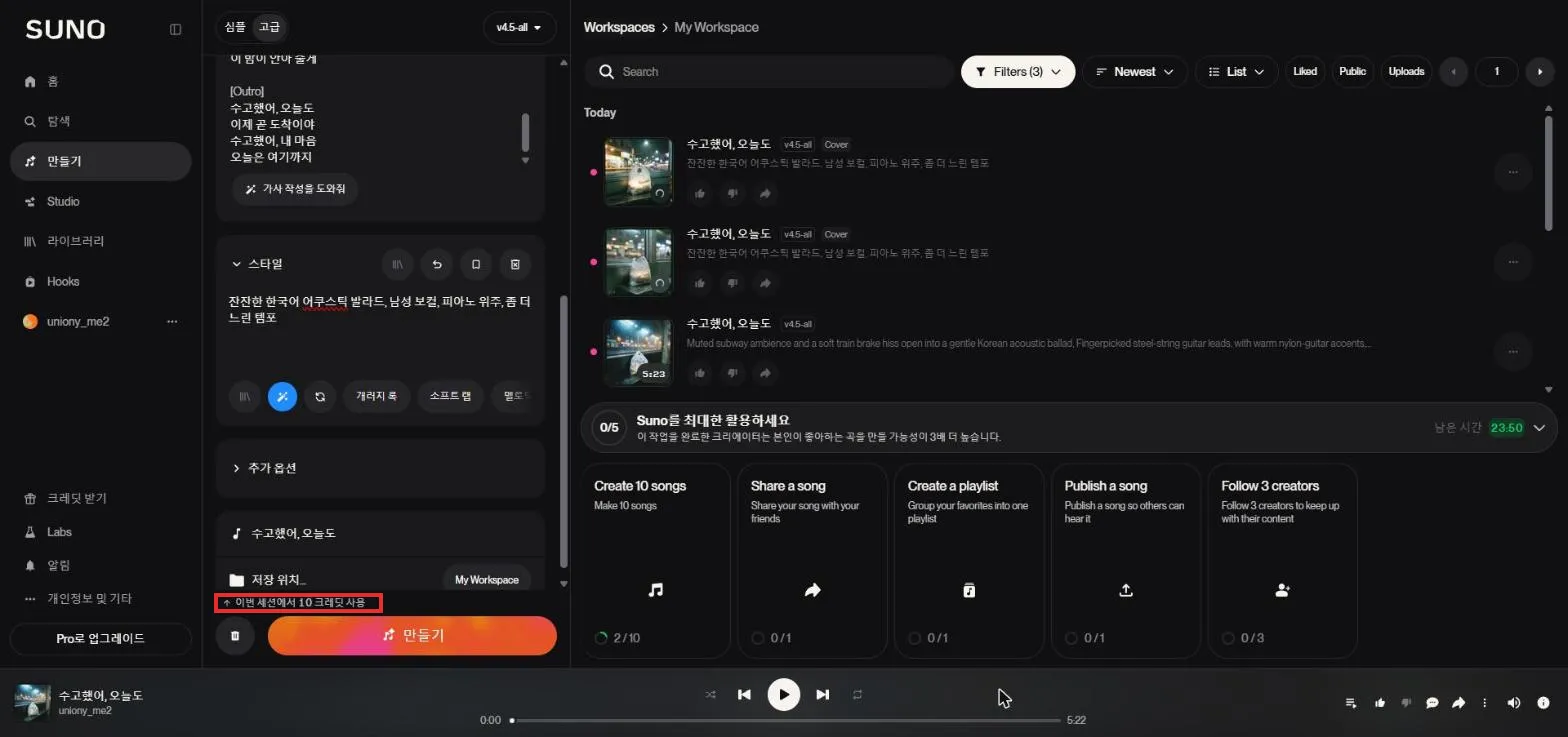Go to 라이브러리 in the sidebar
This screenshot has height=737, width=1568.
(100, 241)
